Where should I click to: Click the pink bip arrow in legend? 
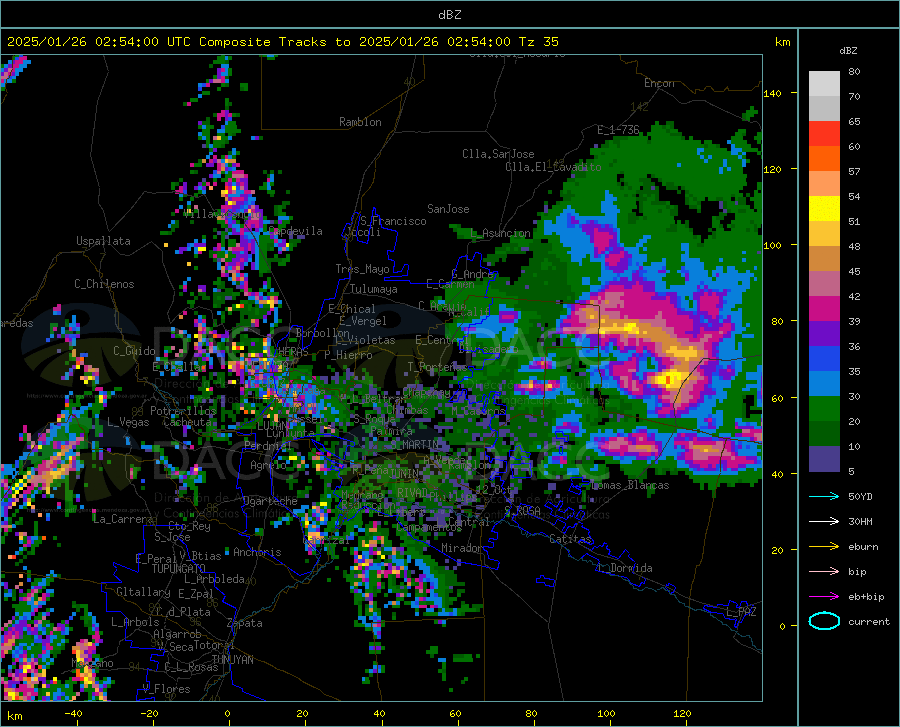pyautogui.click(x=824, y=572)
